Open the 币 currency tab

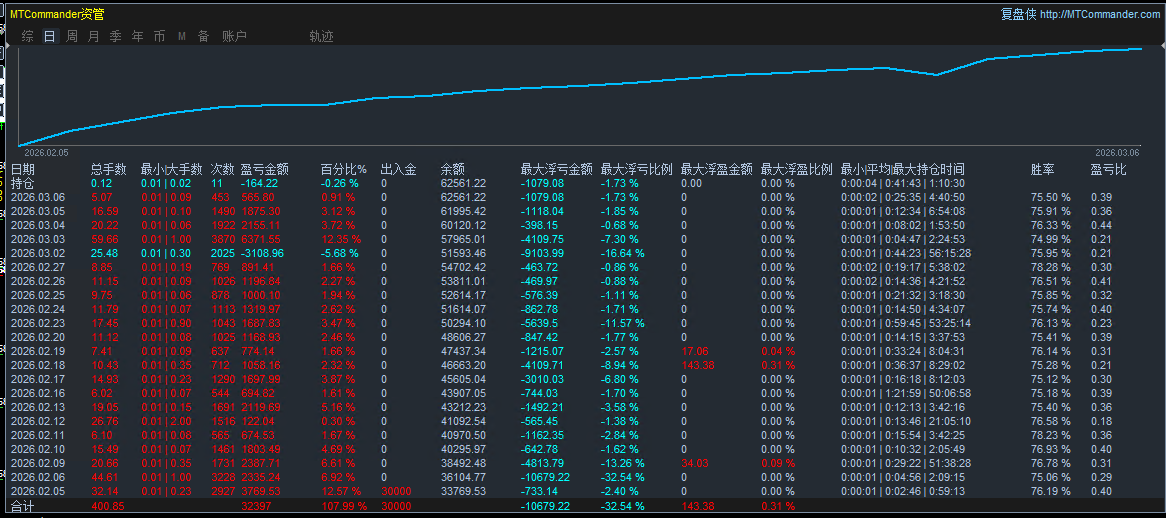[x=159, y=36]
